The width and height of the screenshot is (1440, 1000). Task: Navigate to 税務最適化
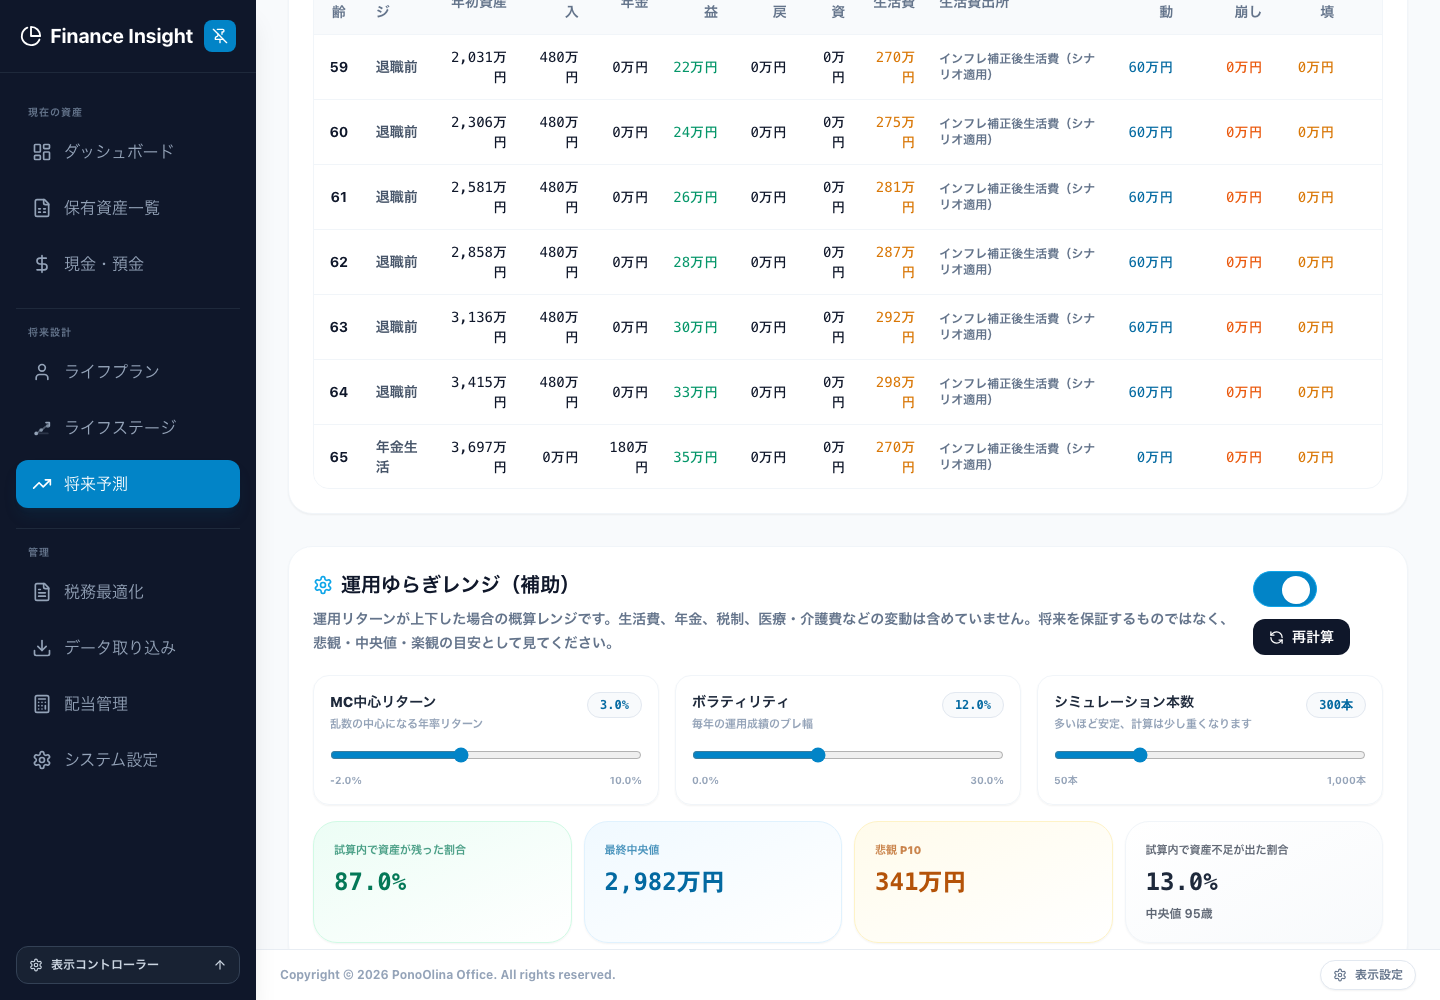click(128, 592)
